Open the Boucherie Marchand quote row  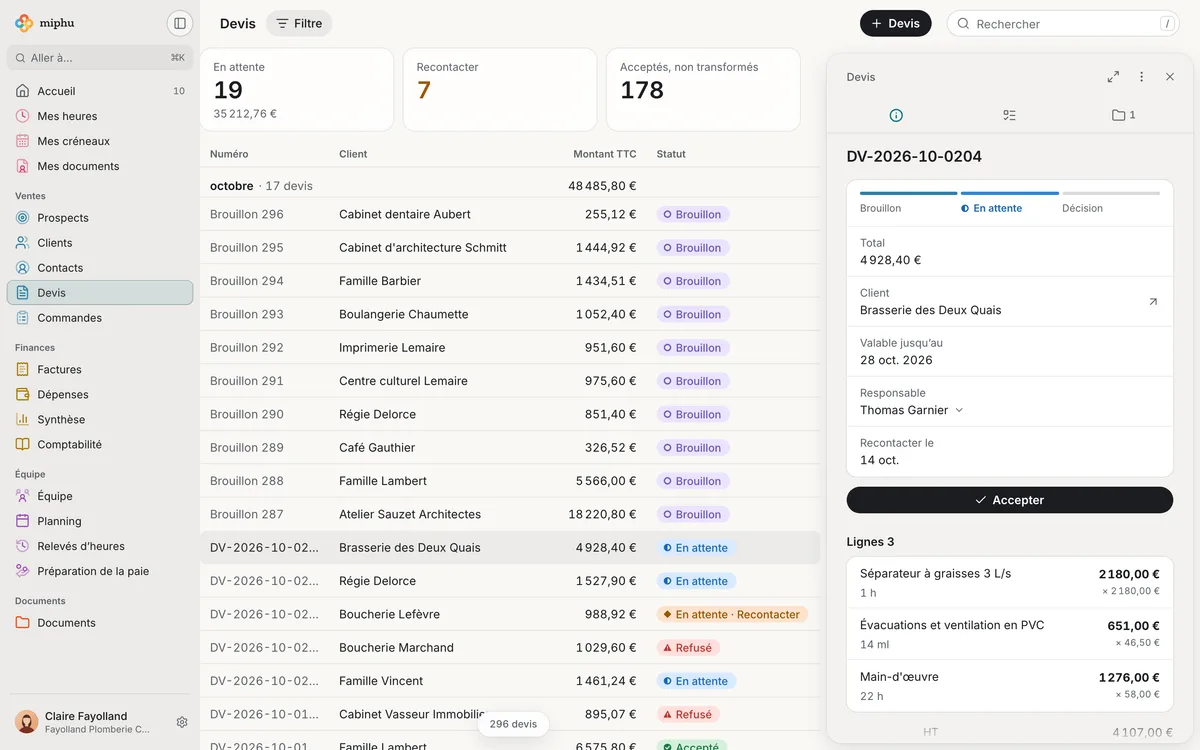510,648
